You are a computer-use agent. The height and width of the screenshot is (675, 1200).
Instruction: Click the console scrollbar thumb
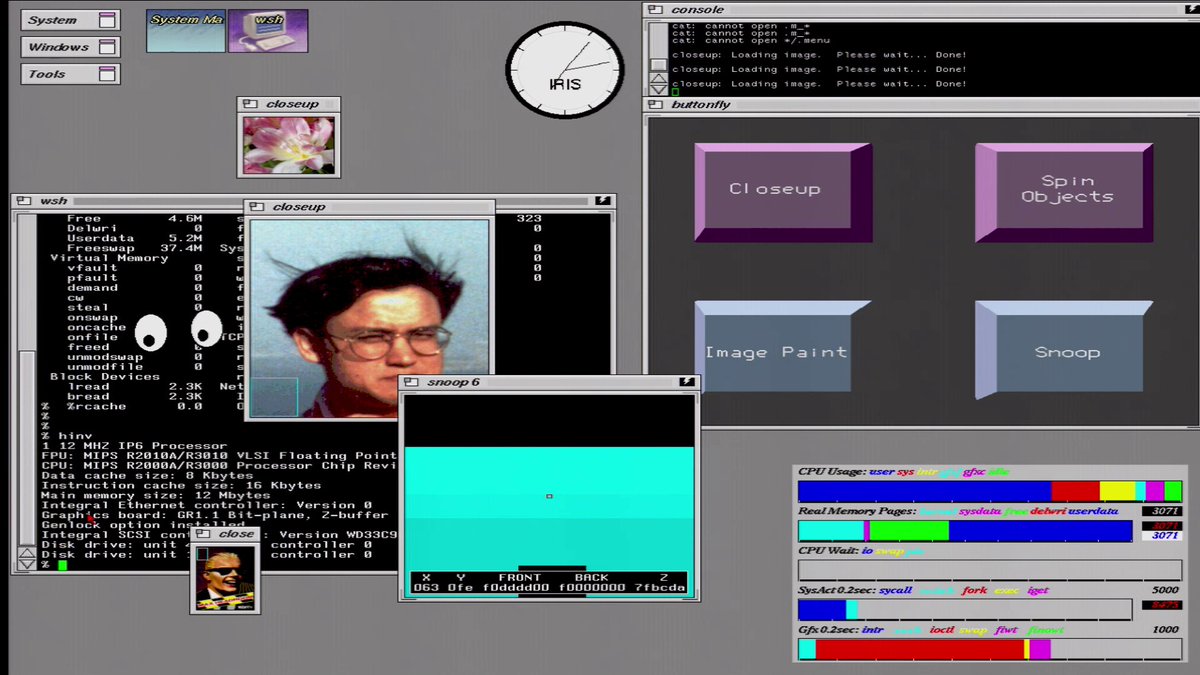(658, 64)
